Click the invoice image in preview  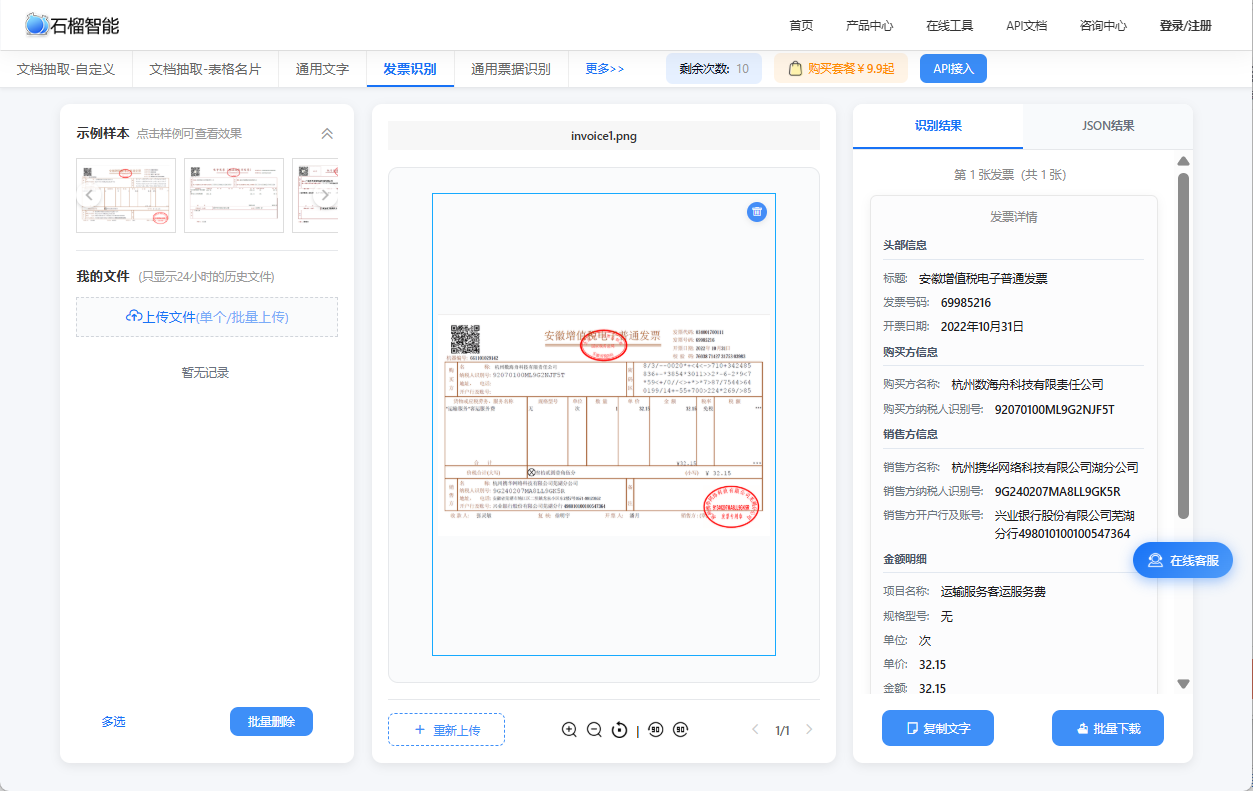point(604,425)
